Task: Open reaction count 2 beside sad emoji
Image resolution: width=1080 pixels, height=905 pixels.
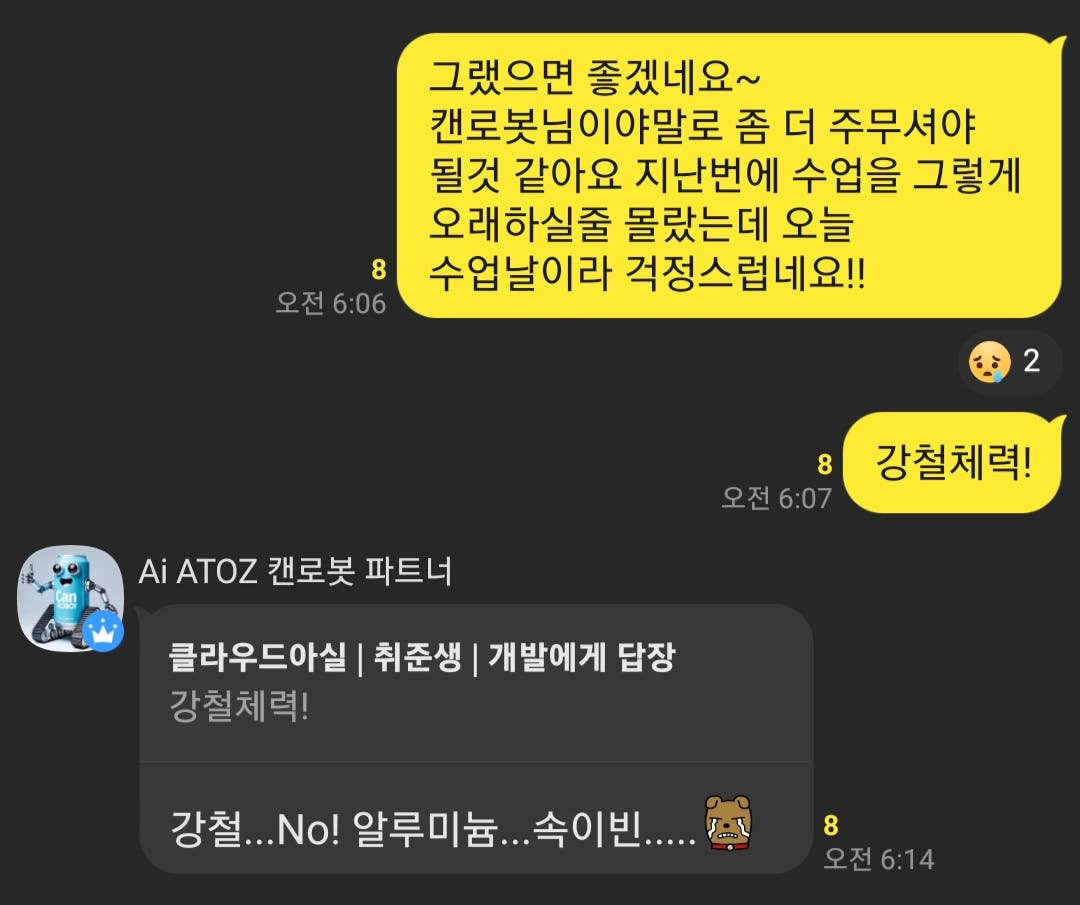Action: (x=1032, y=361)
